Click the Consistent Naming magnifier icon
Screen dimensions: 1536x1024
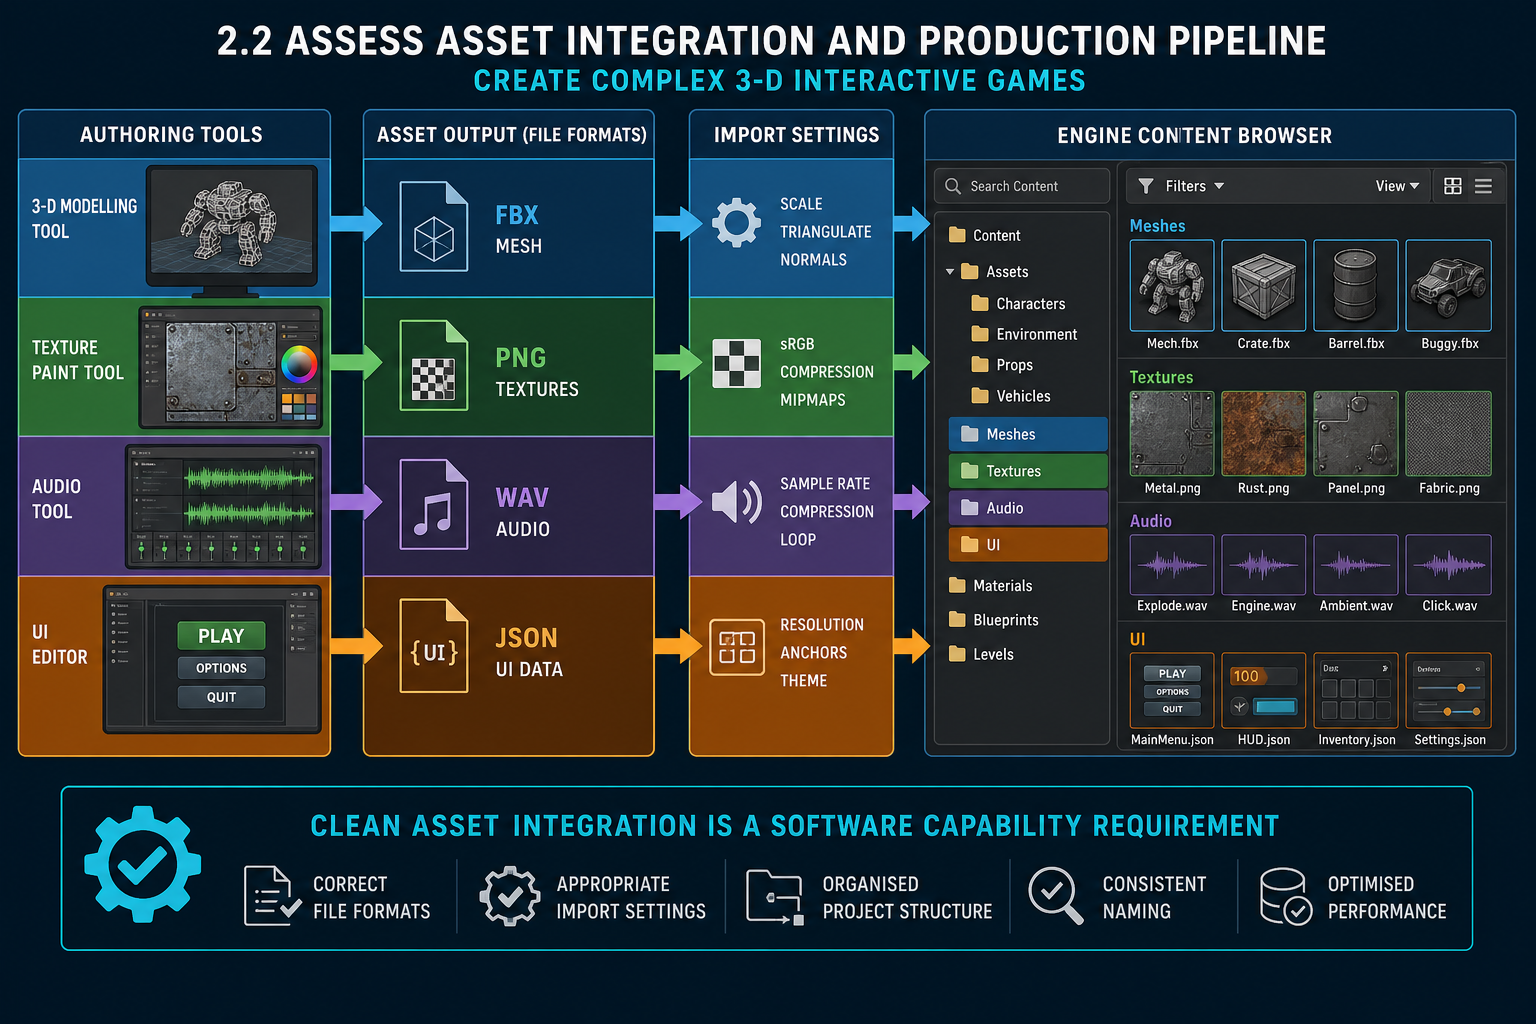click(1056, 895)
